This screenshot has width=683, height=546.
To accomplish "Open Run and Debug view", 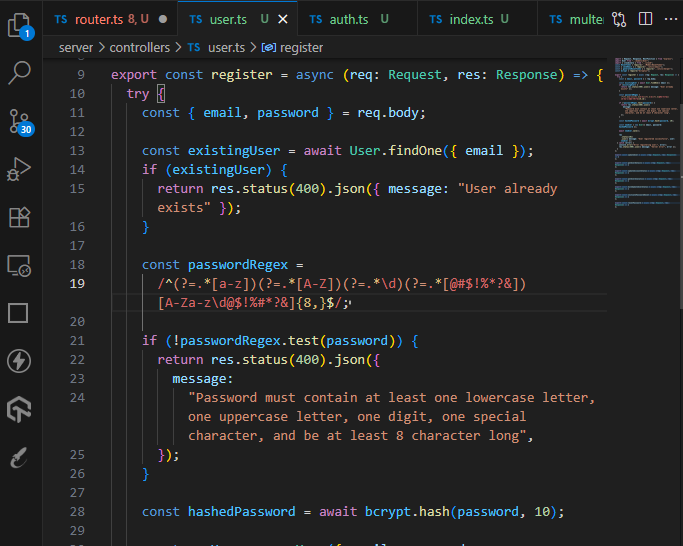I will tap(19, 169).
